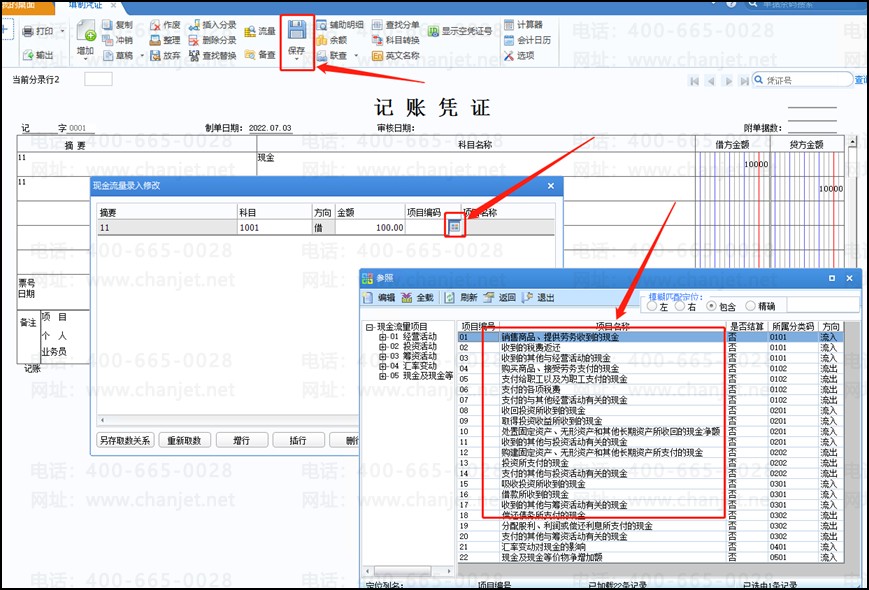Viewport: 869px width, 590px height.
Task: Collapse the 现金流量项目 root node
Action: coord(369,327)
